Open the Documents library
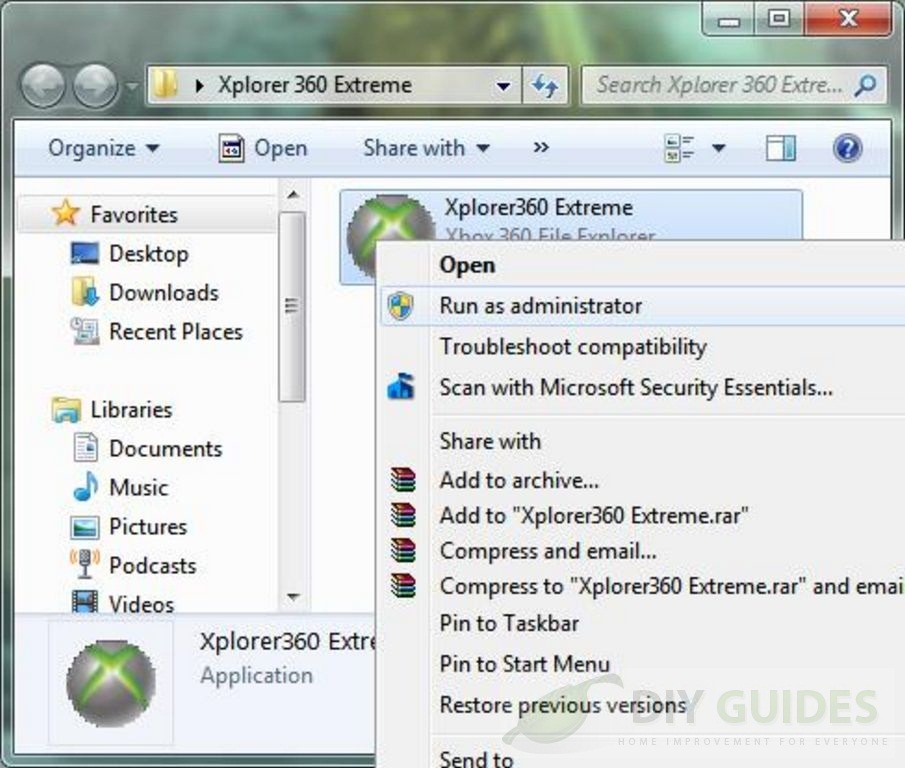Screen dimensions: 905x768 (x=166, y=449)
